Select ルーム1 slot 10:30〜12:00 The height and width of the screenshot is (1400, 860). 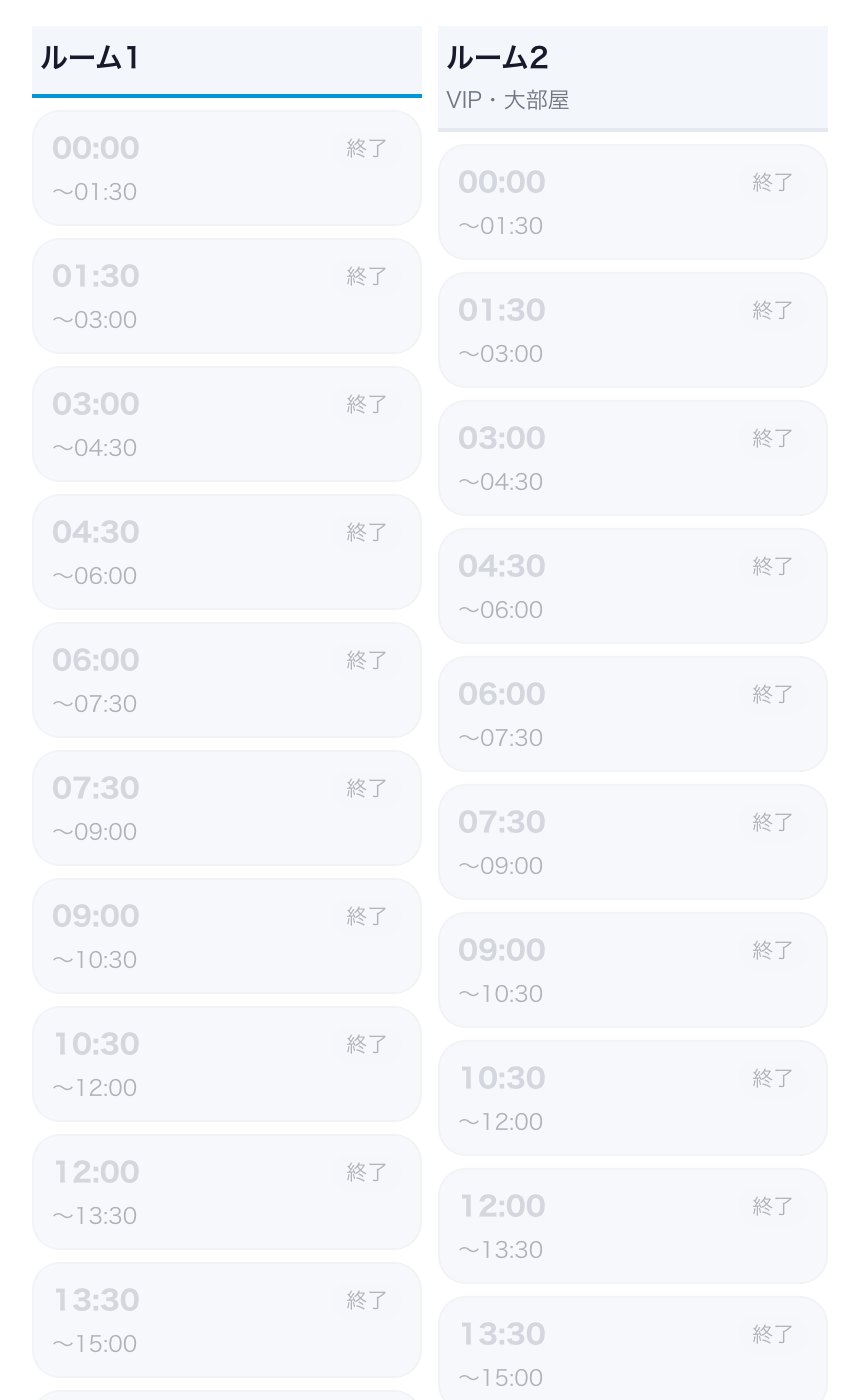pos(227,1064)
